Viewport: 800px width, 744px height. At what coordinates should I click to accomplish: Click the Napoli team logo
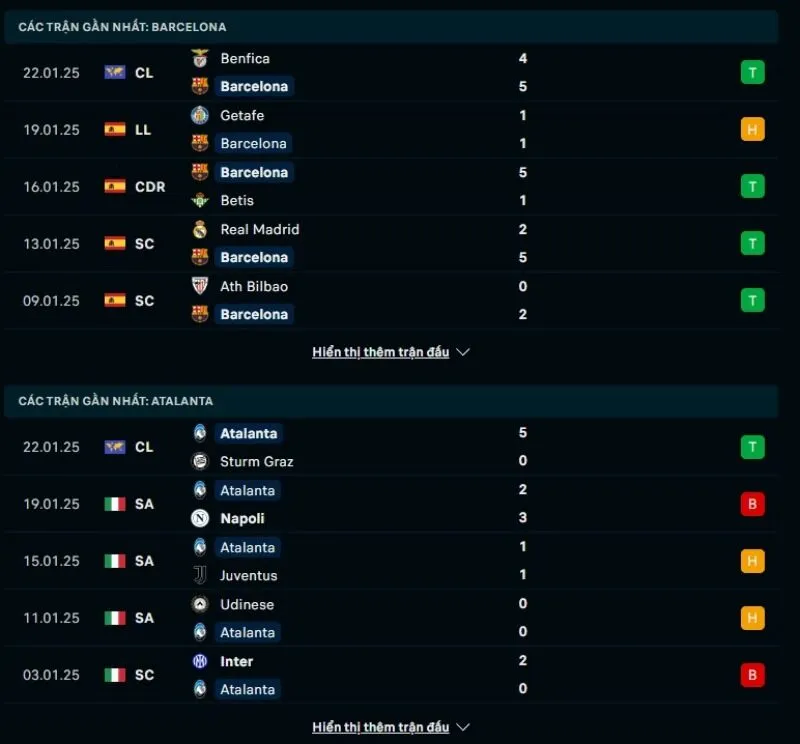(199, 518)
